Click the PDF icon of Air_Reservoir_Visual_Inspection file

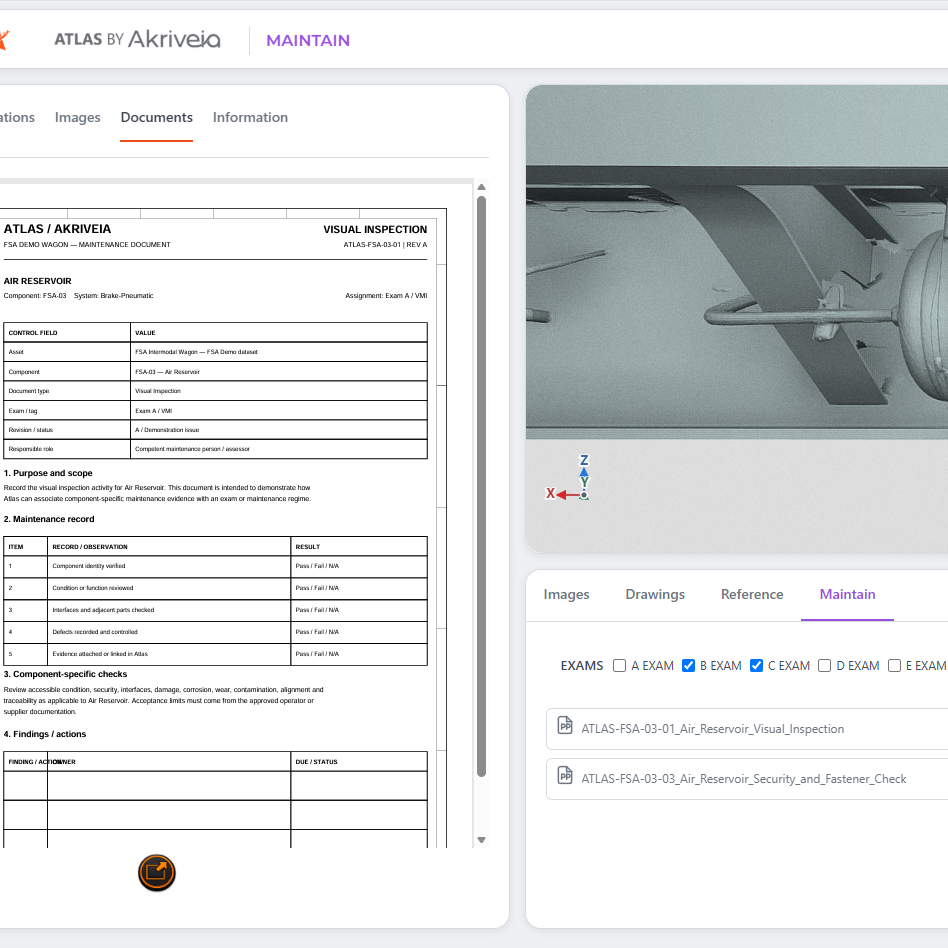(x=565, y=725)
